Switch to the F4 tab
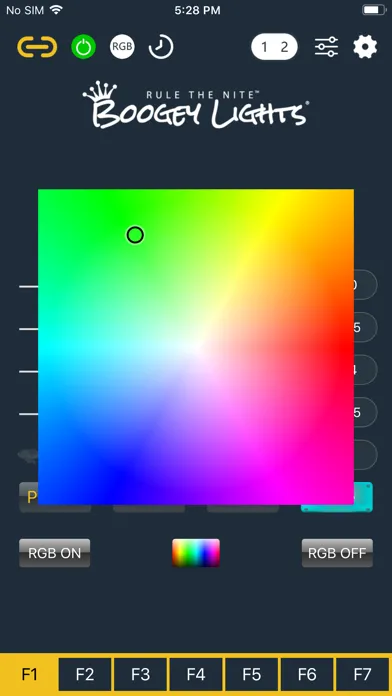392x696 pixels. pyautogui.click(x=196, y=675)
